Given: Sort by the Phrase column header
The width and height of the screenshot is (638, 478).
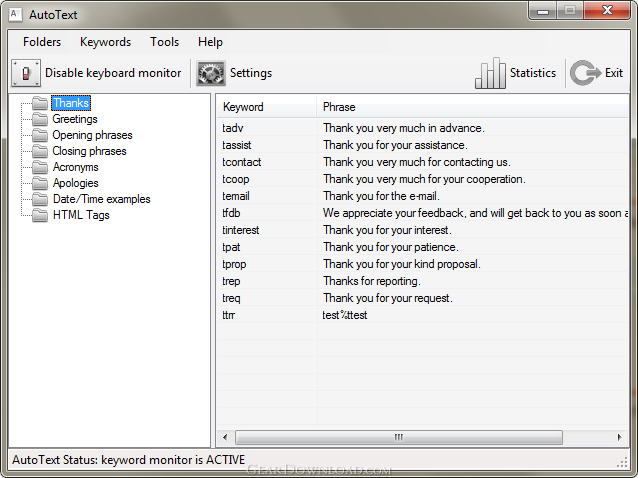Looking at the screenshot, I should tap(472, 107).
